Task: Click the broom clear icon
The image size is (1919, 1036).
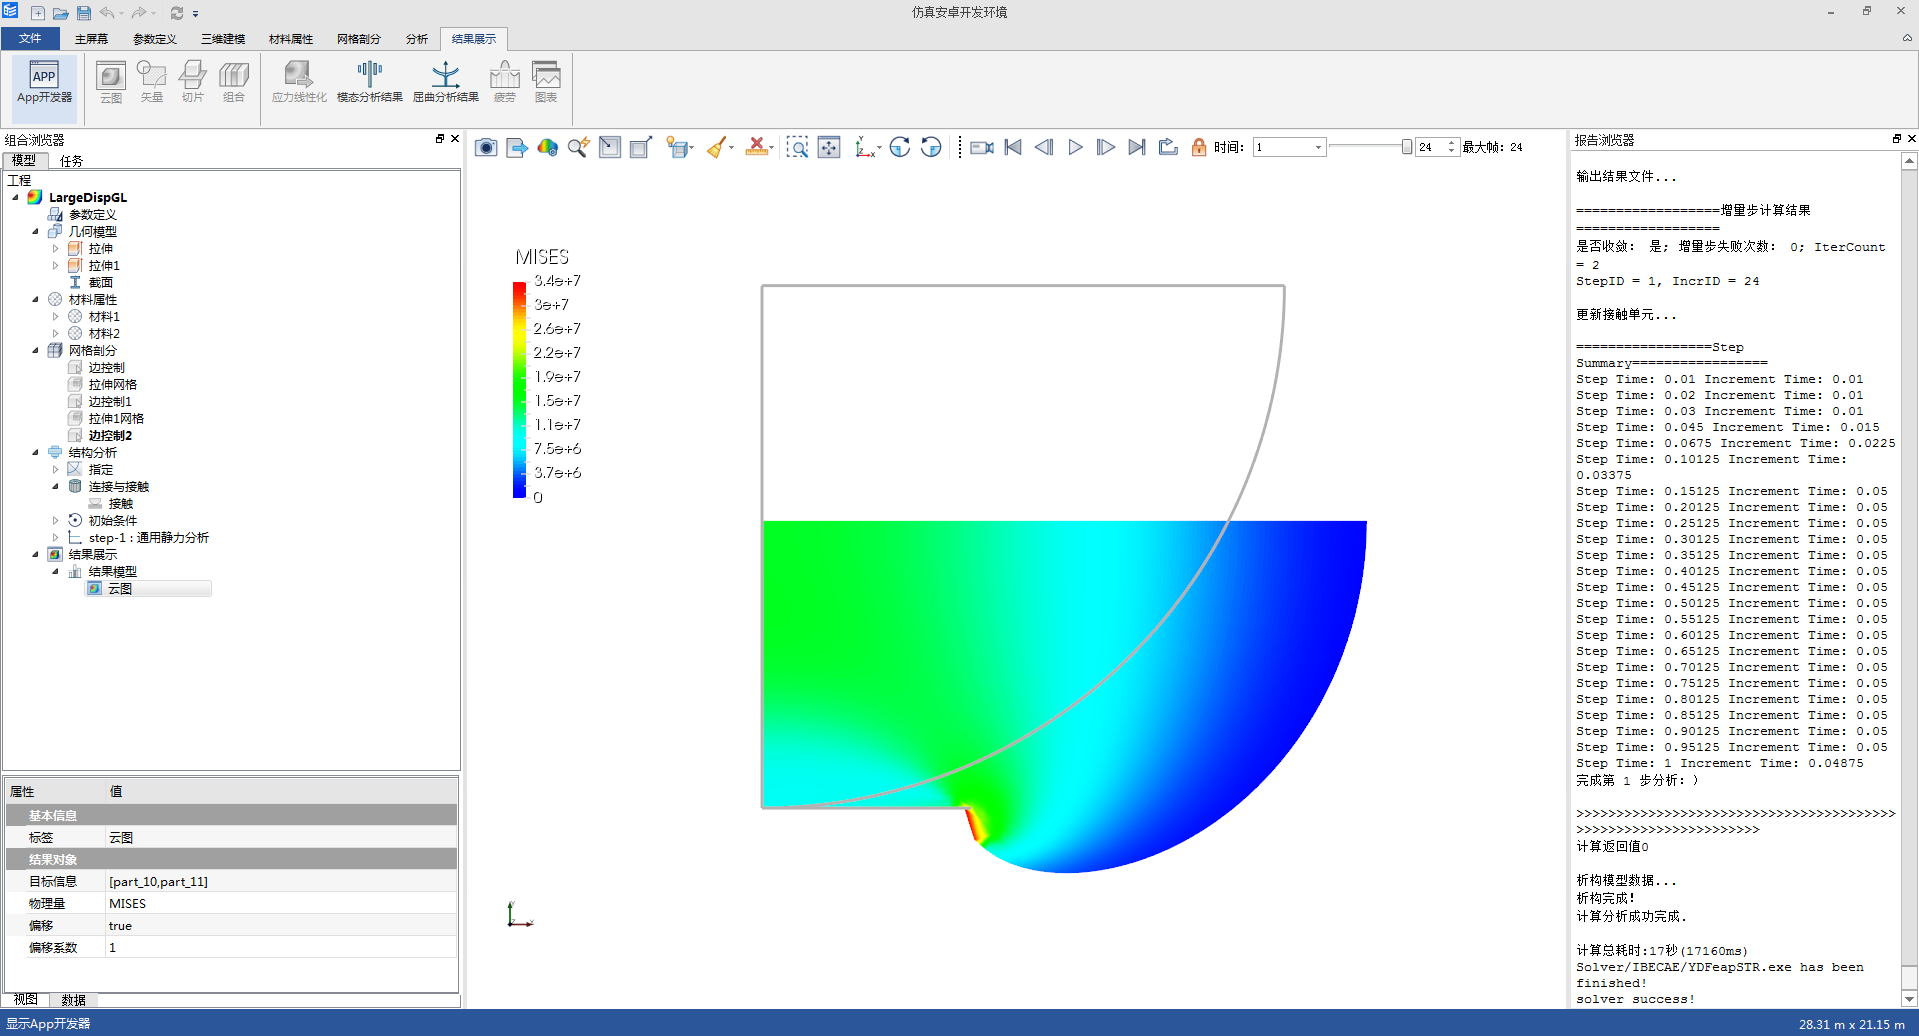Action: click(717, 148)
